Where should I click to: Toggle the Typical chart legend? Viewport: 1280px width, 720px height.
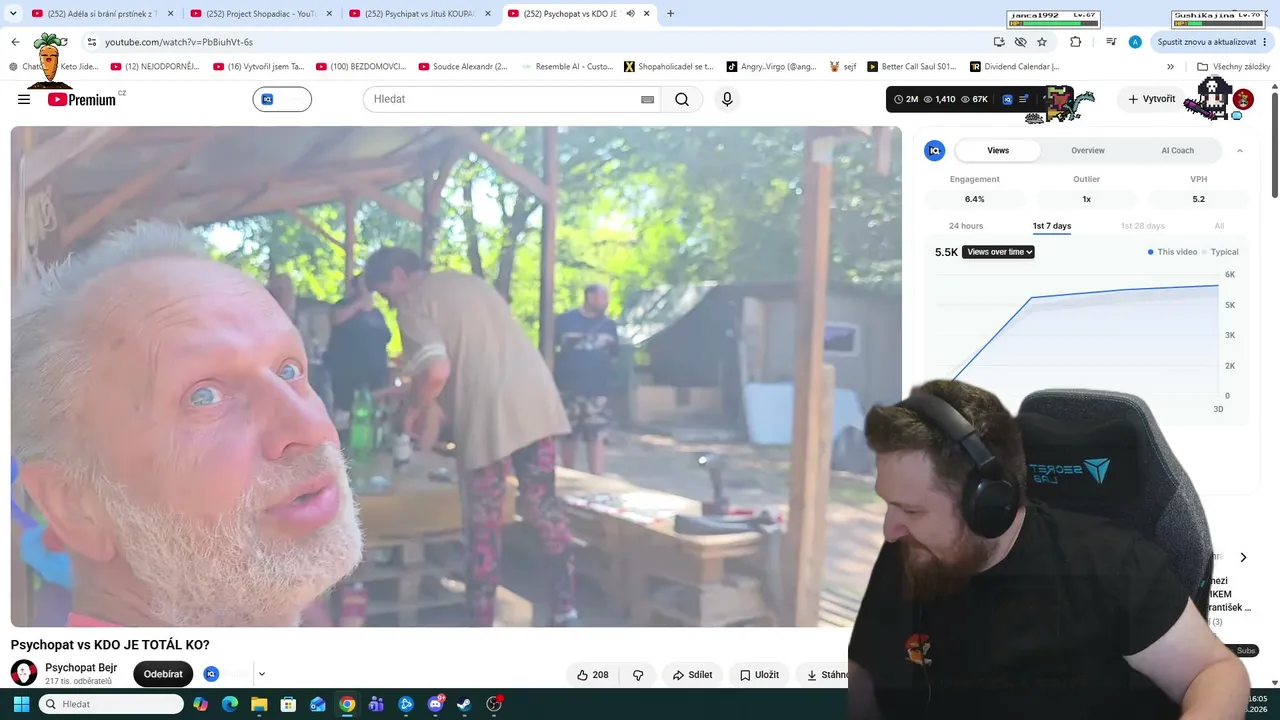pyautogui.click(x=1220, y=252)
